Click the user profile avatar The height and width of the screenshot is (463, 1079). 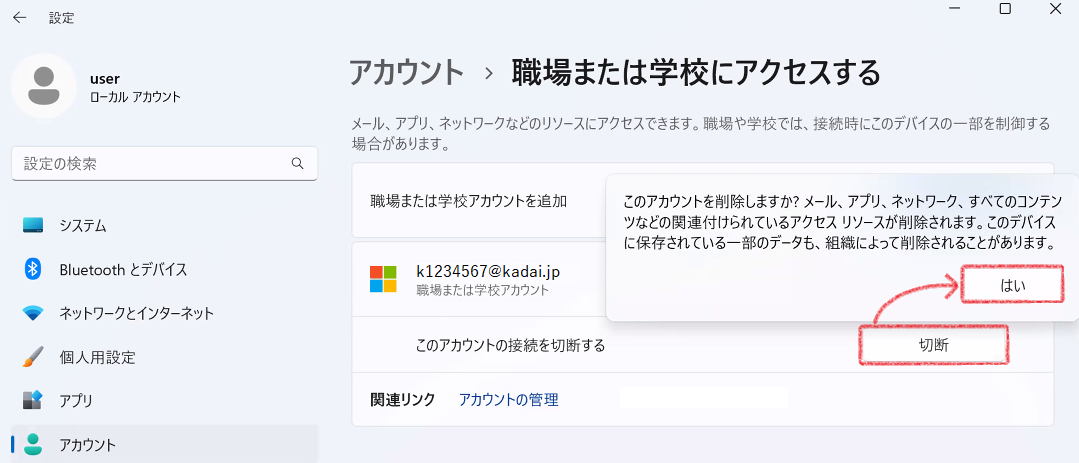point(44,87)
